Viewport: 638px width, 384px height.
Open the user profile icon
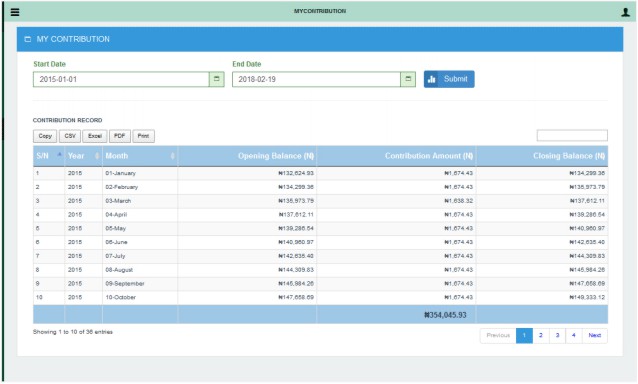tap(625, 12)
